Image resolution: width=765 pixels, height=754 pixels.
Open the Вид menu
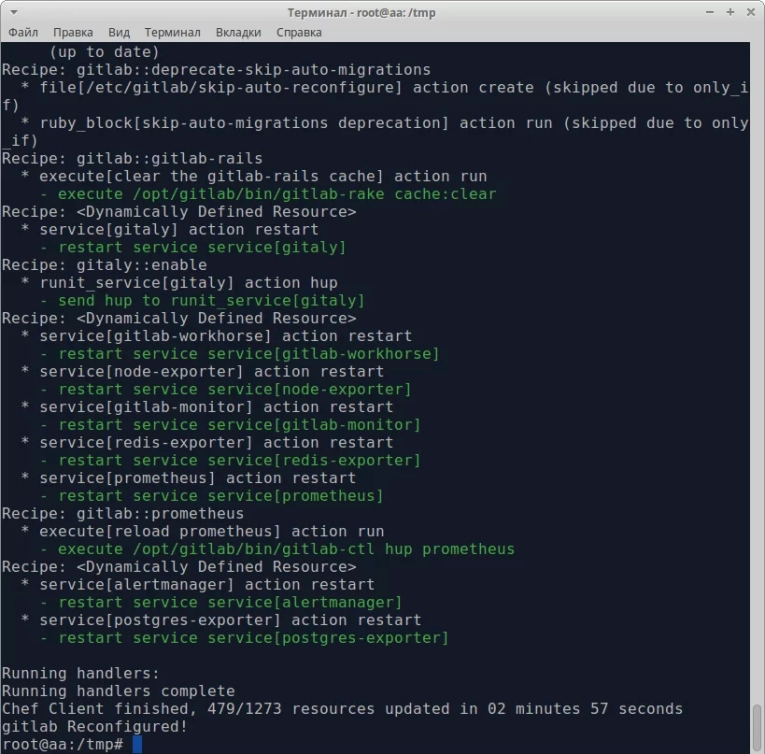click(119, 32)
